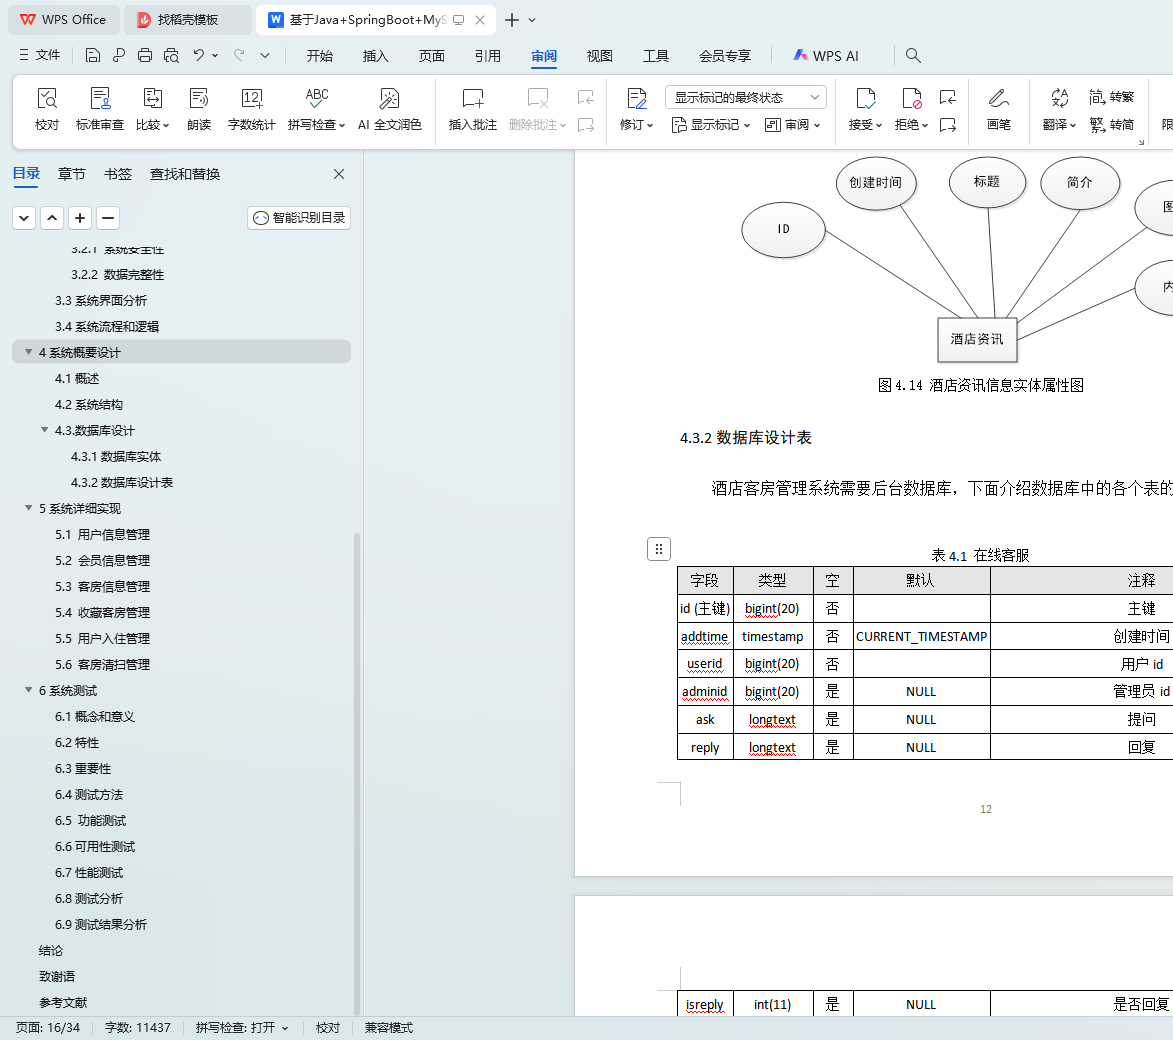Open the 文件 menu
Viewport: 1173px width, 1040px height.
point(40,55)
